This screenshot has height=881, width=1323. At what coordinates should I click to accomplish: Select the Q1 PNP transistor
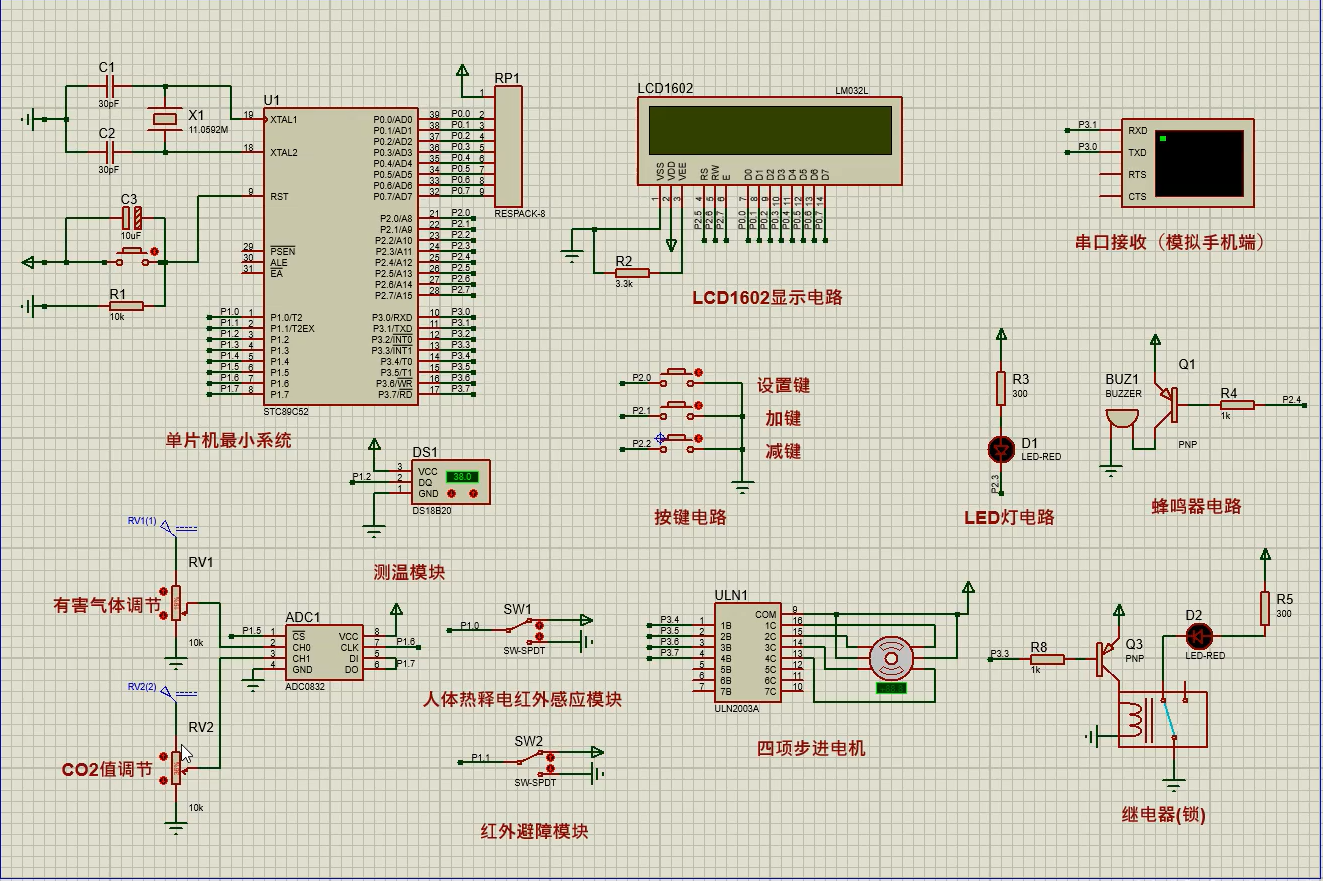click(x=1166, y=405)
